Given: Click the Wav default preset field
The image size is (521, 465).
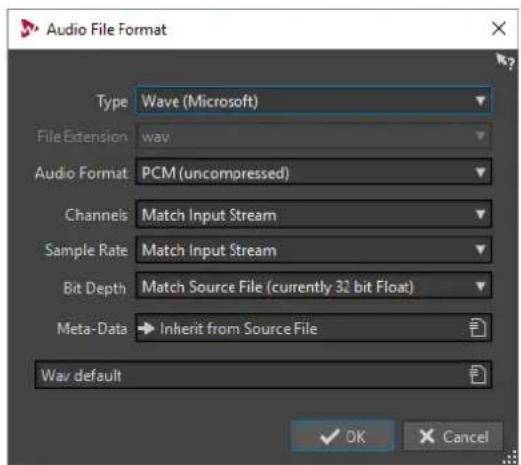Looking at the screenshot, I should (x=263, y=375).
